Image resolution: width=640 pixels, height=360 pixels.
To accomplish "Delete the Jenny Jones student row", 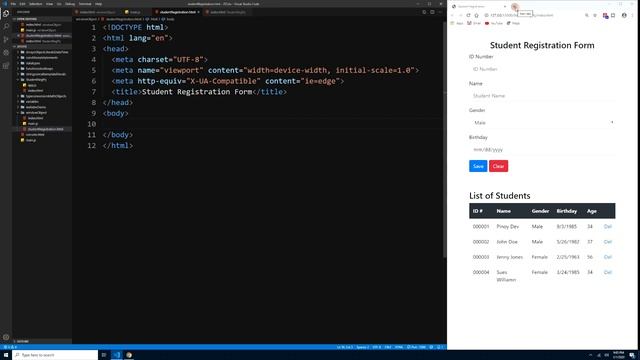I will tap(607, 257).
